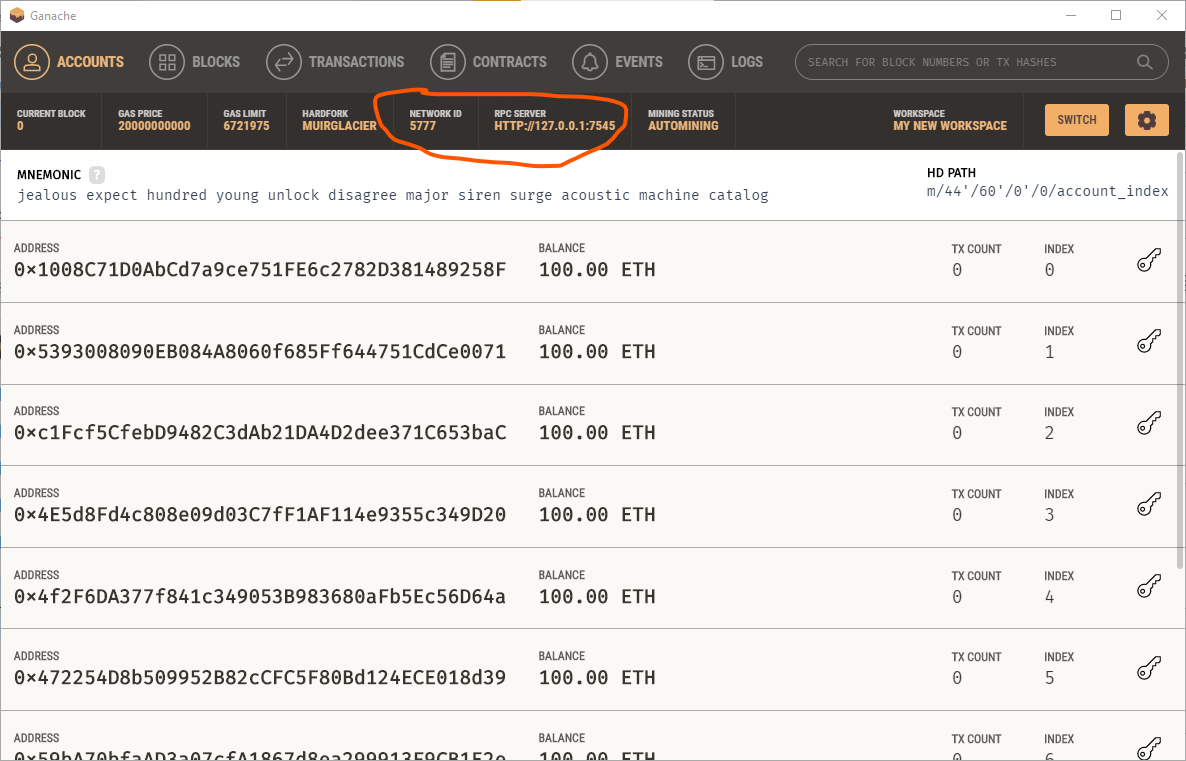1186x761 pixels.
Task: Click the 100.00 ETH balance of index 0
Action: [597, 270]
